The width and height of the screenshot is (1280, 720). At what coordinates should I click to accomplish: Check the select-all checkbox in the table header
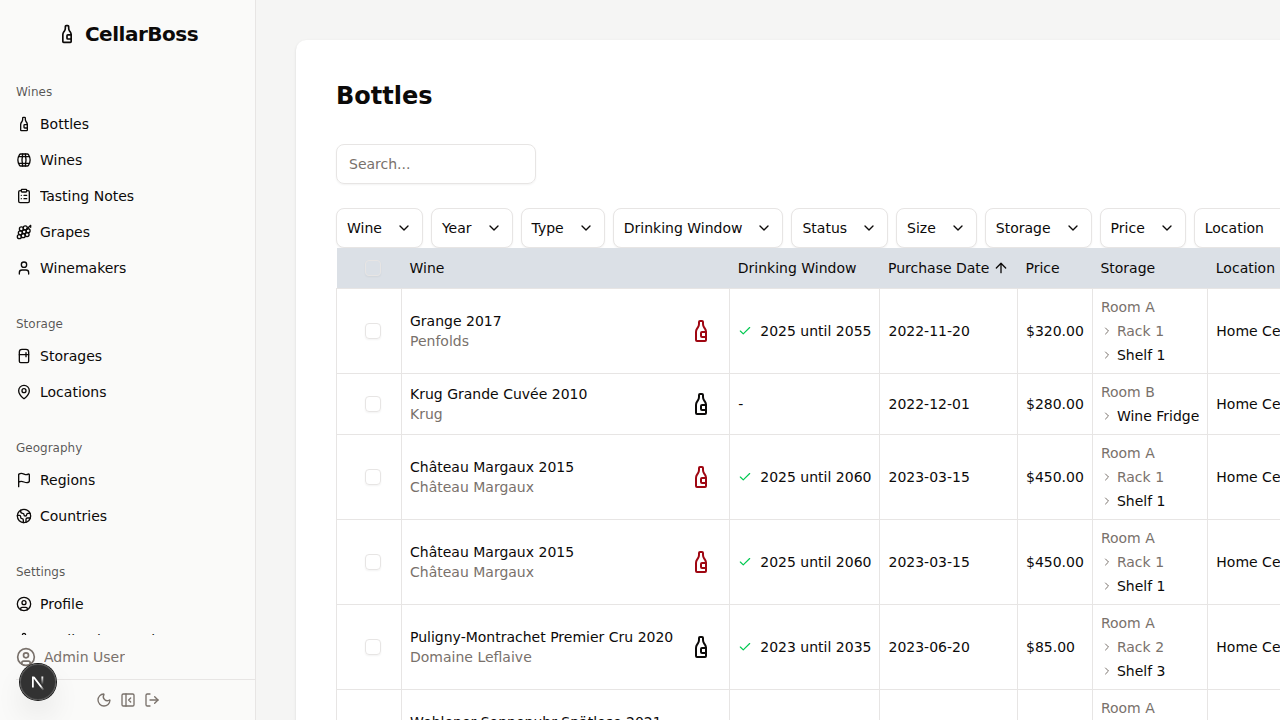(373, 268)
